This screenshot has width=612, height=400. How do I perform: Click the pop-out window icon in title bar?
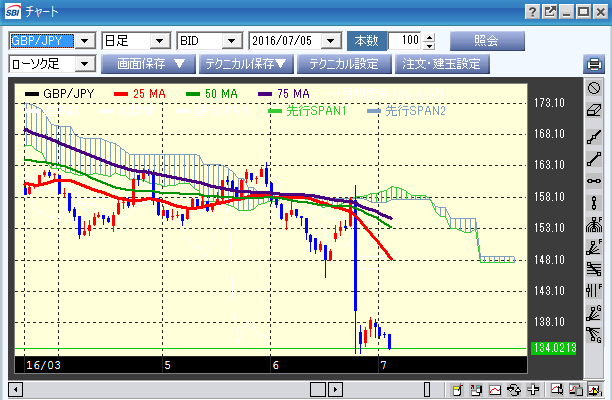tap(550, 12)
